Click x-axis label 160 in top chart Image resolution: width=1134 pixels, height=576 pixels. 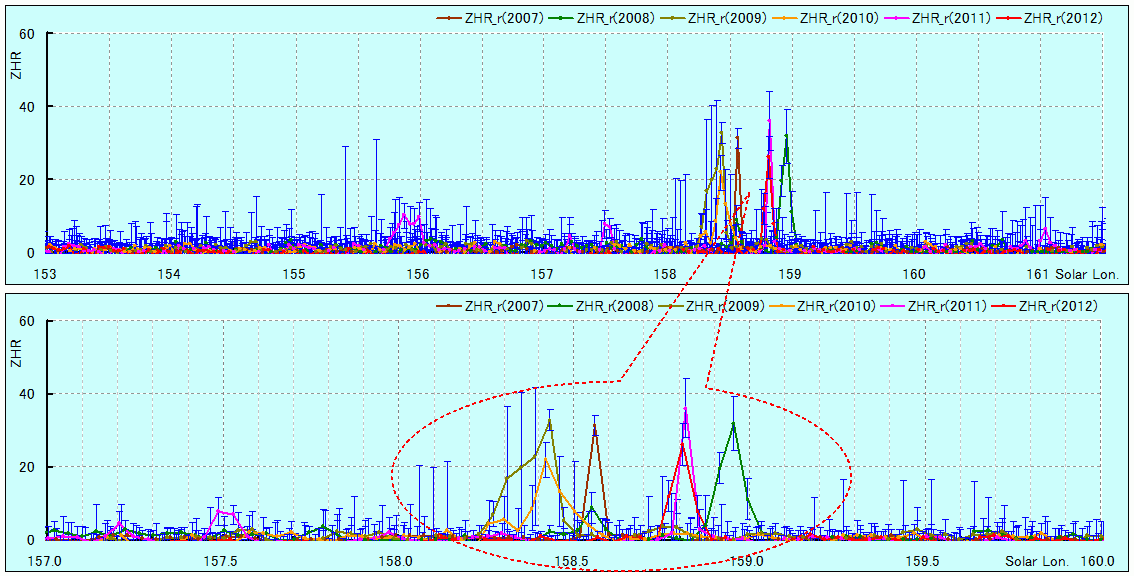[913, 274]
